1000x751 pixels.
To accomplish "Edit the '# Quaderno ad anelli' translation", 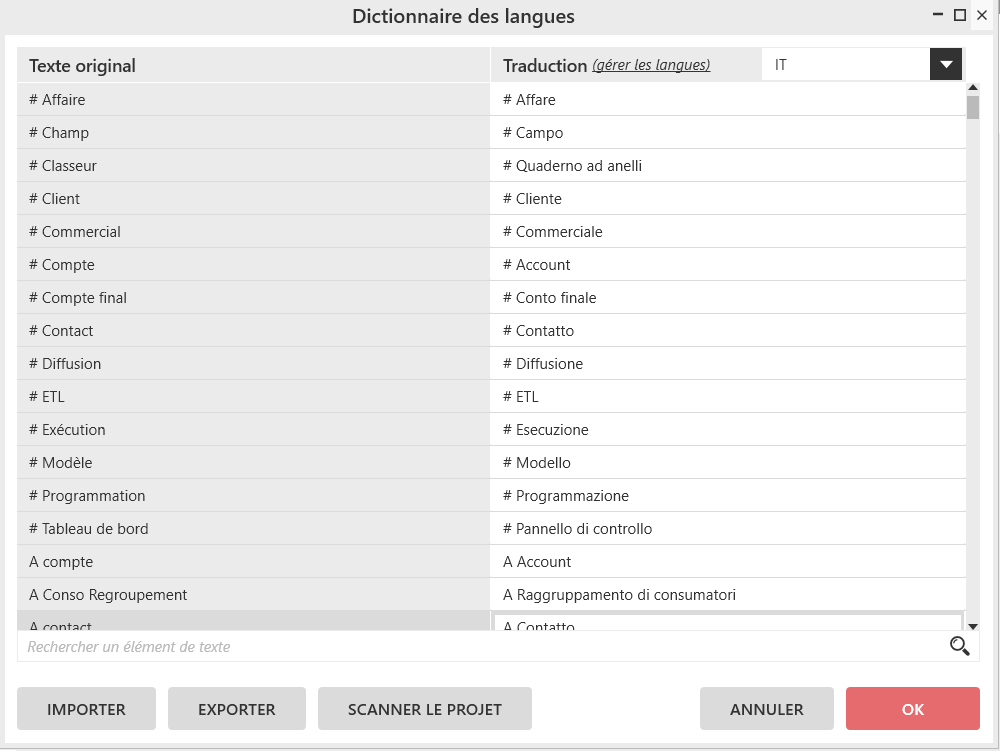I will [x=728, y=166].
